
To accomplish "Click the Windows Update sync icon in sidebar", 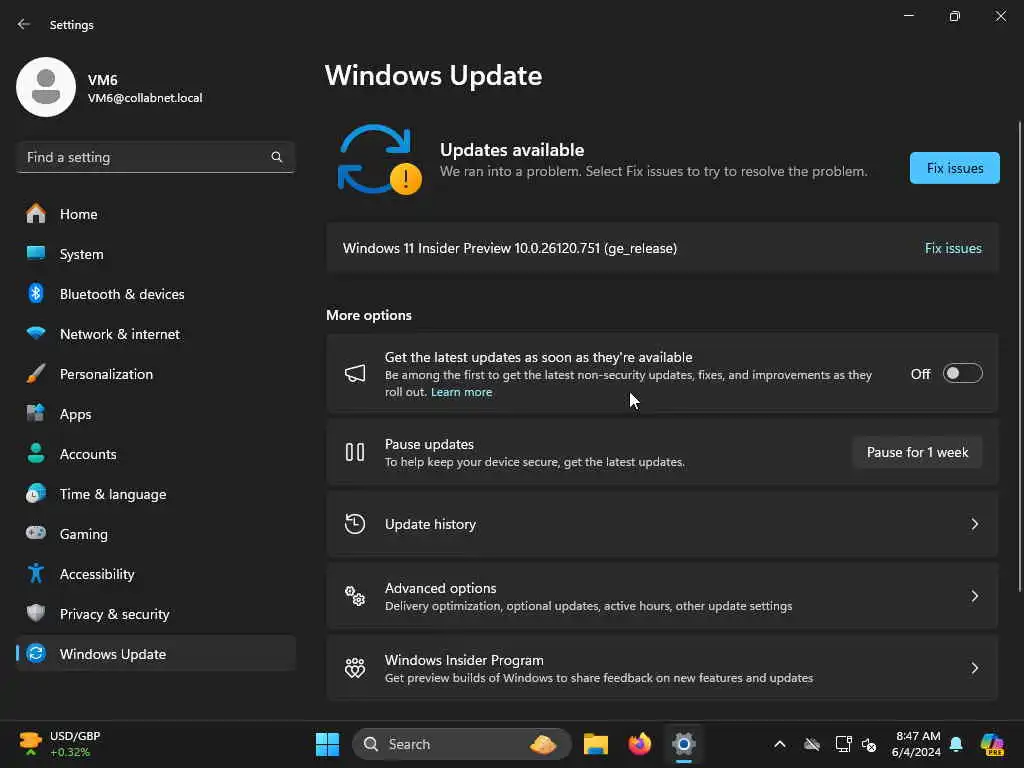I will point(36,653).
